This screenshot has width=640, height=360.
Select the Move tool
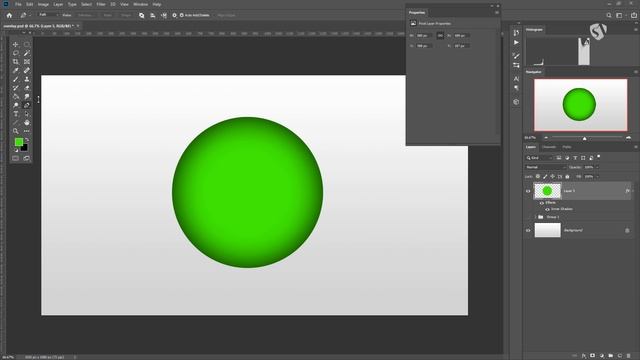(x=16, y=44)
